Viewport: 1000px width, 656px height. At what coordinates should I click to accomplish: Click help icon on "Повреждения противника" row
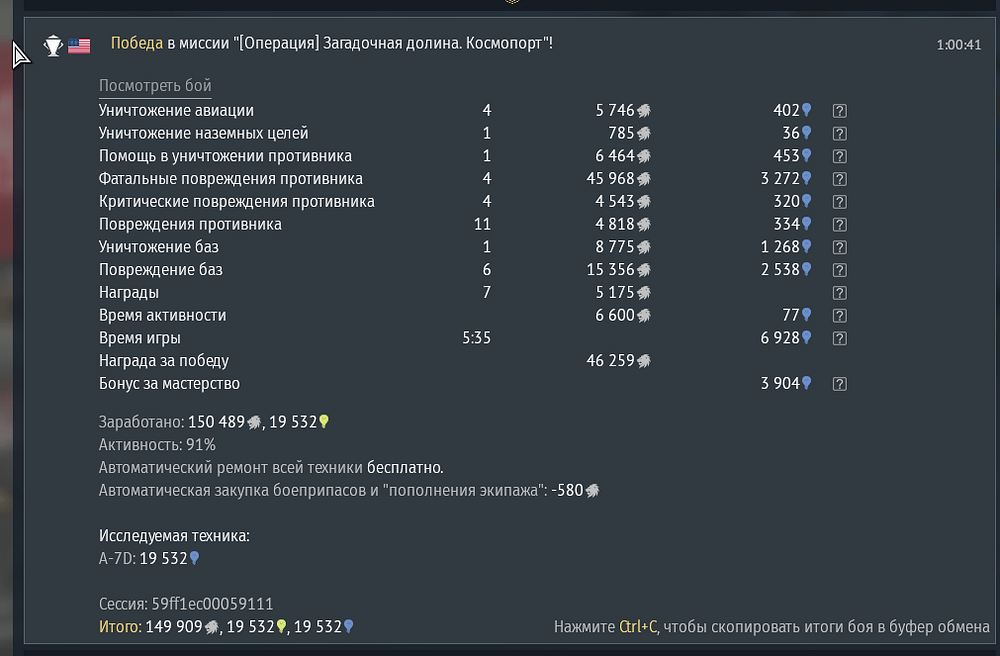pos(840,225)
